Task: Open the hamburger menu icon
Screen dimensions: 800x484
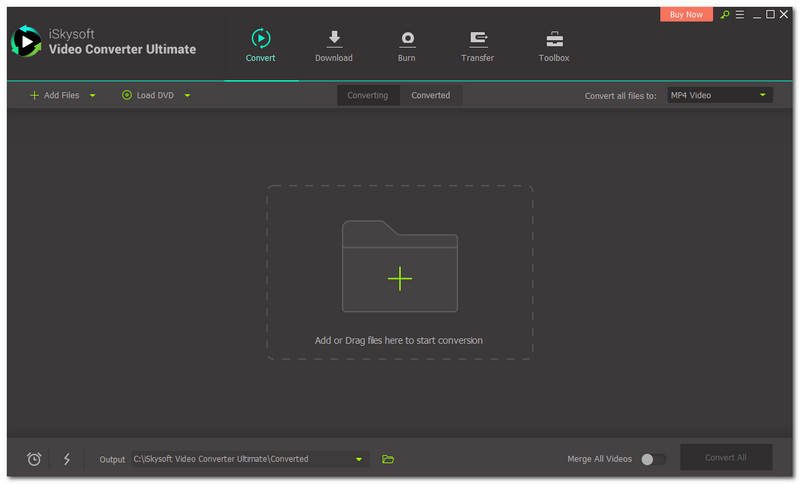Action: click(x=740, y=15)
